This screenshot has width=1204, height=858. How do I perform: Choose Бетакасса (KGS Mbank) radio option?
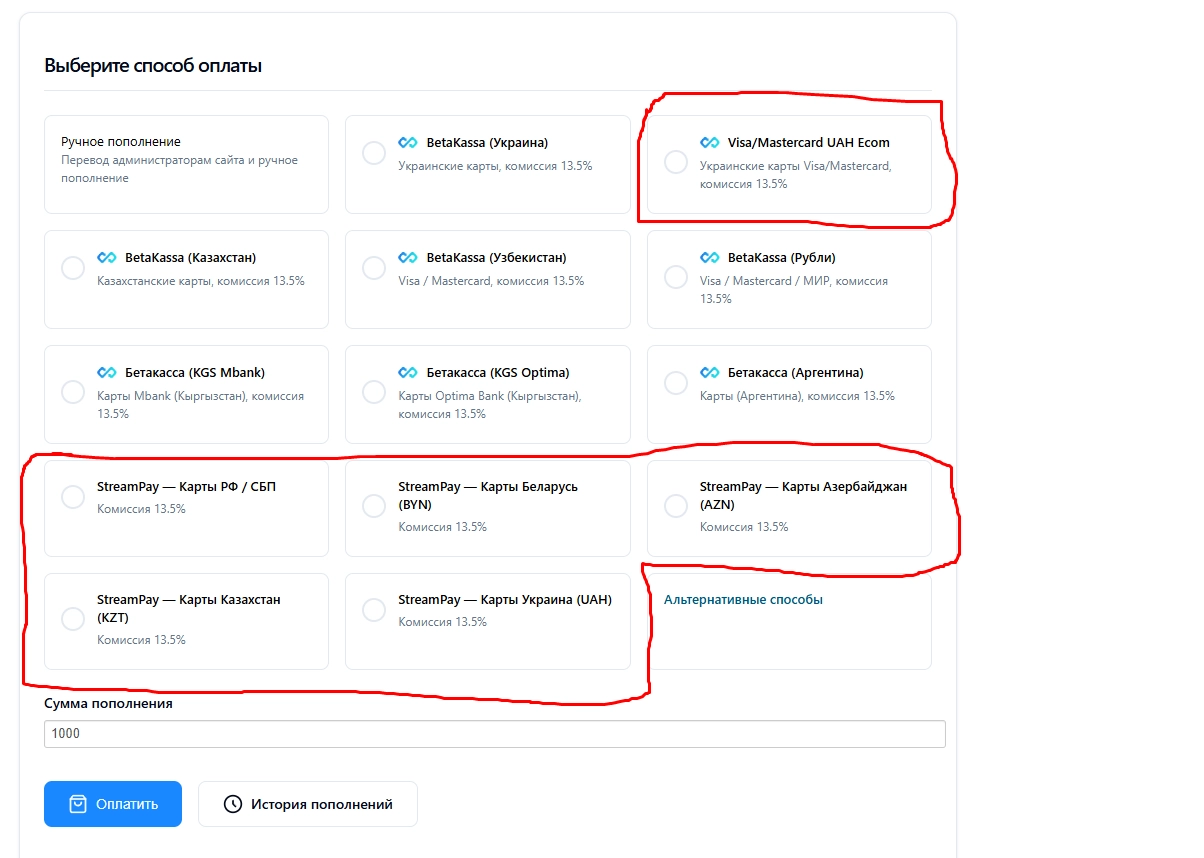pyautogui.click(x=73, y=392)
